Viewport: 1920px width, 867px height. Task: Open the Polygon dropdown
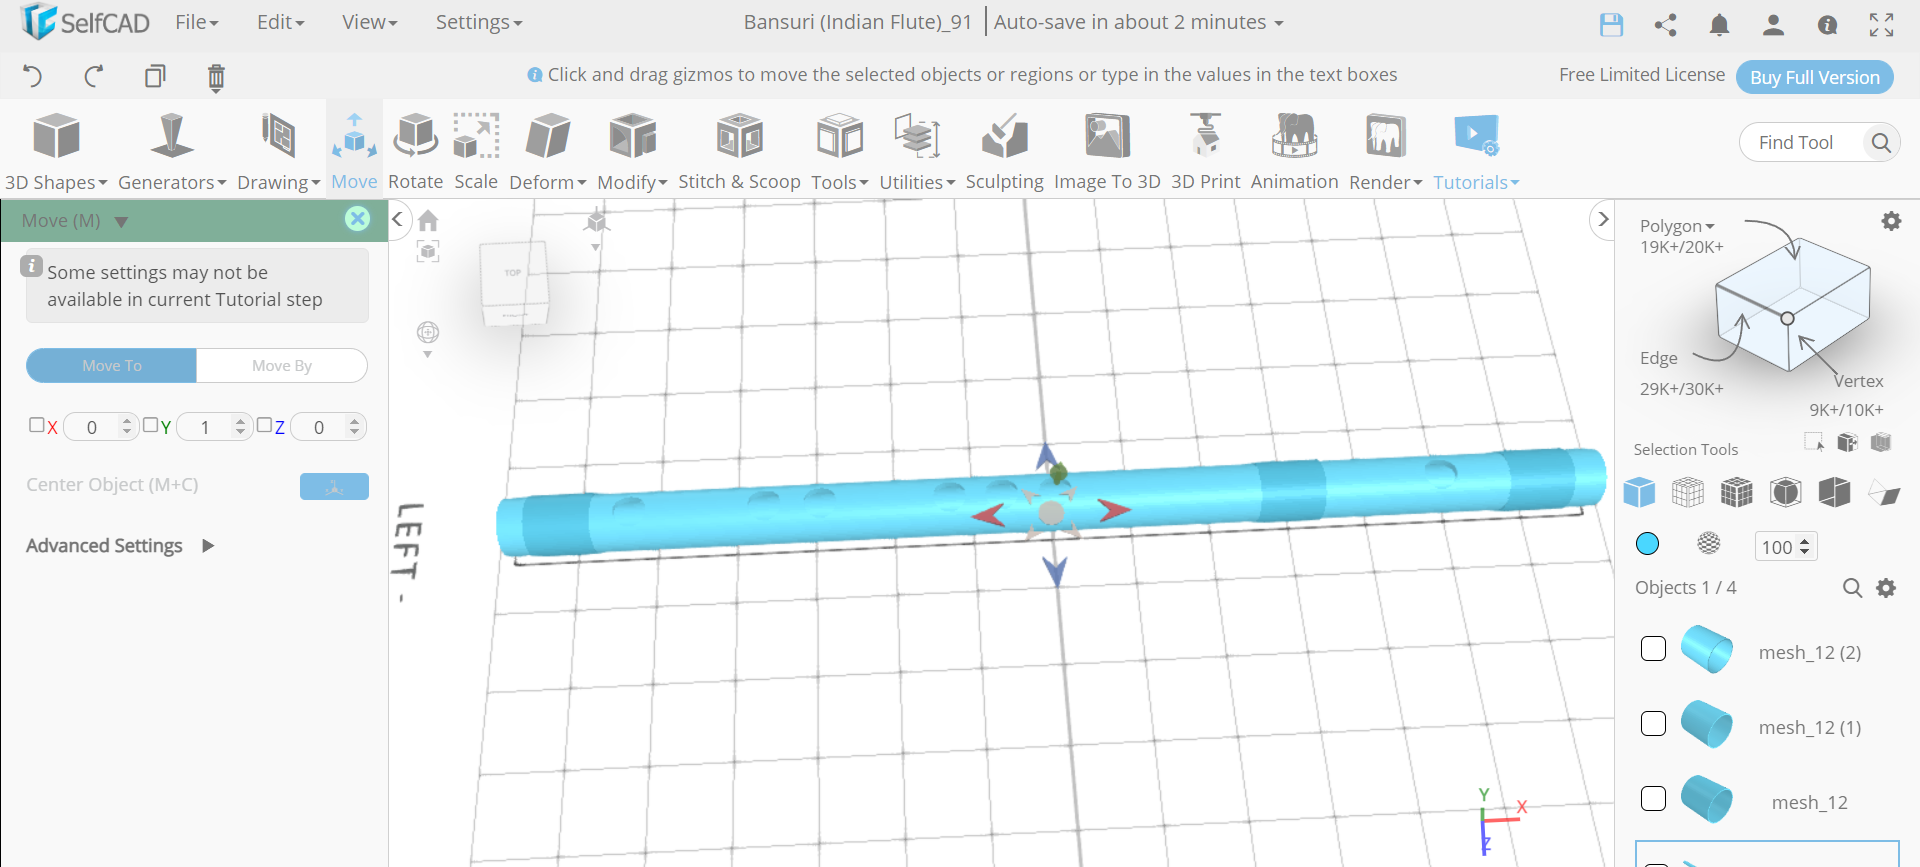pyautogui.click(x=1677, y=226)
